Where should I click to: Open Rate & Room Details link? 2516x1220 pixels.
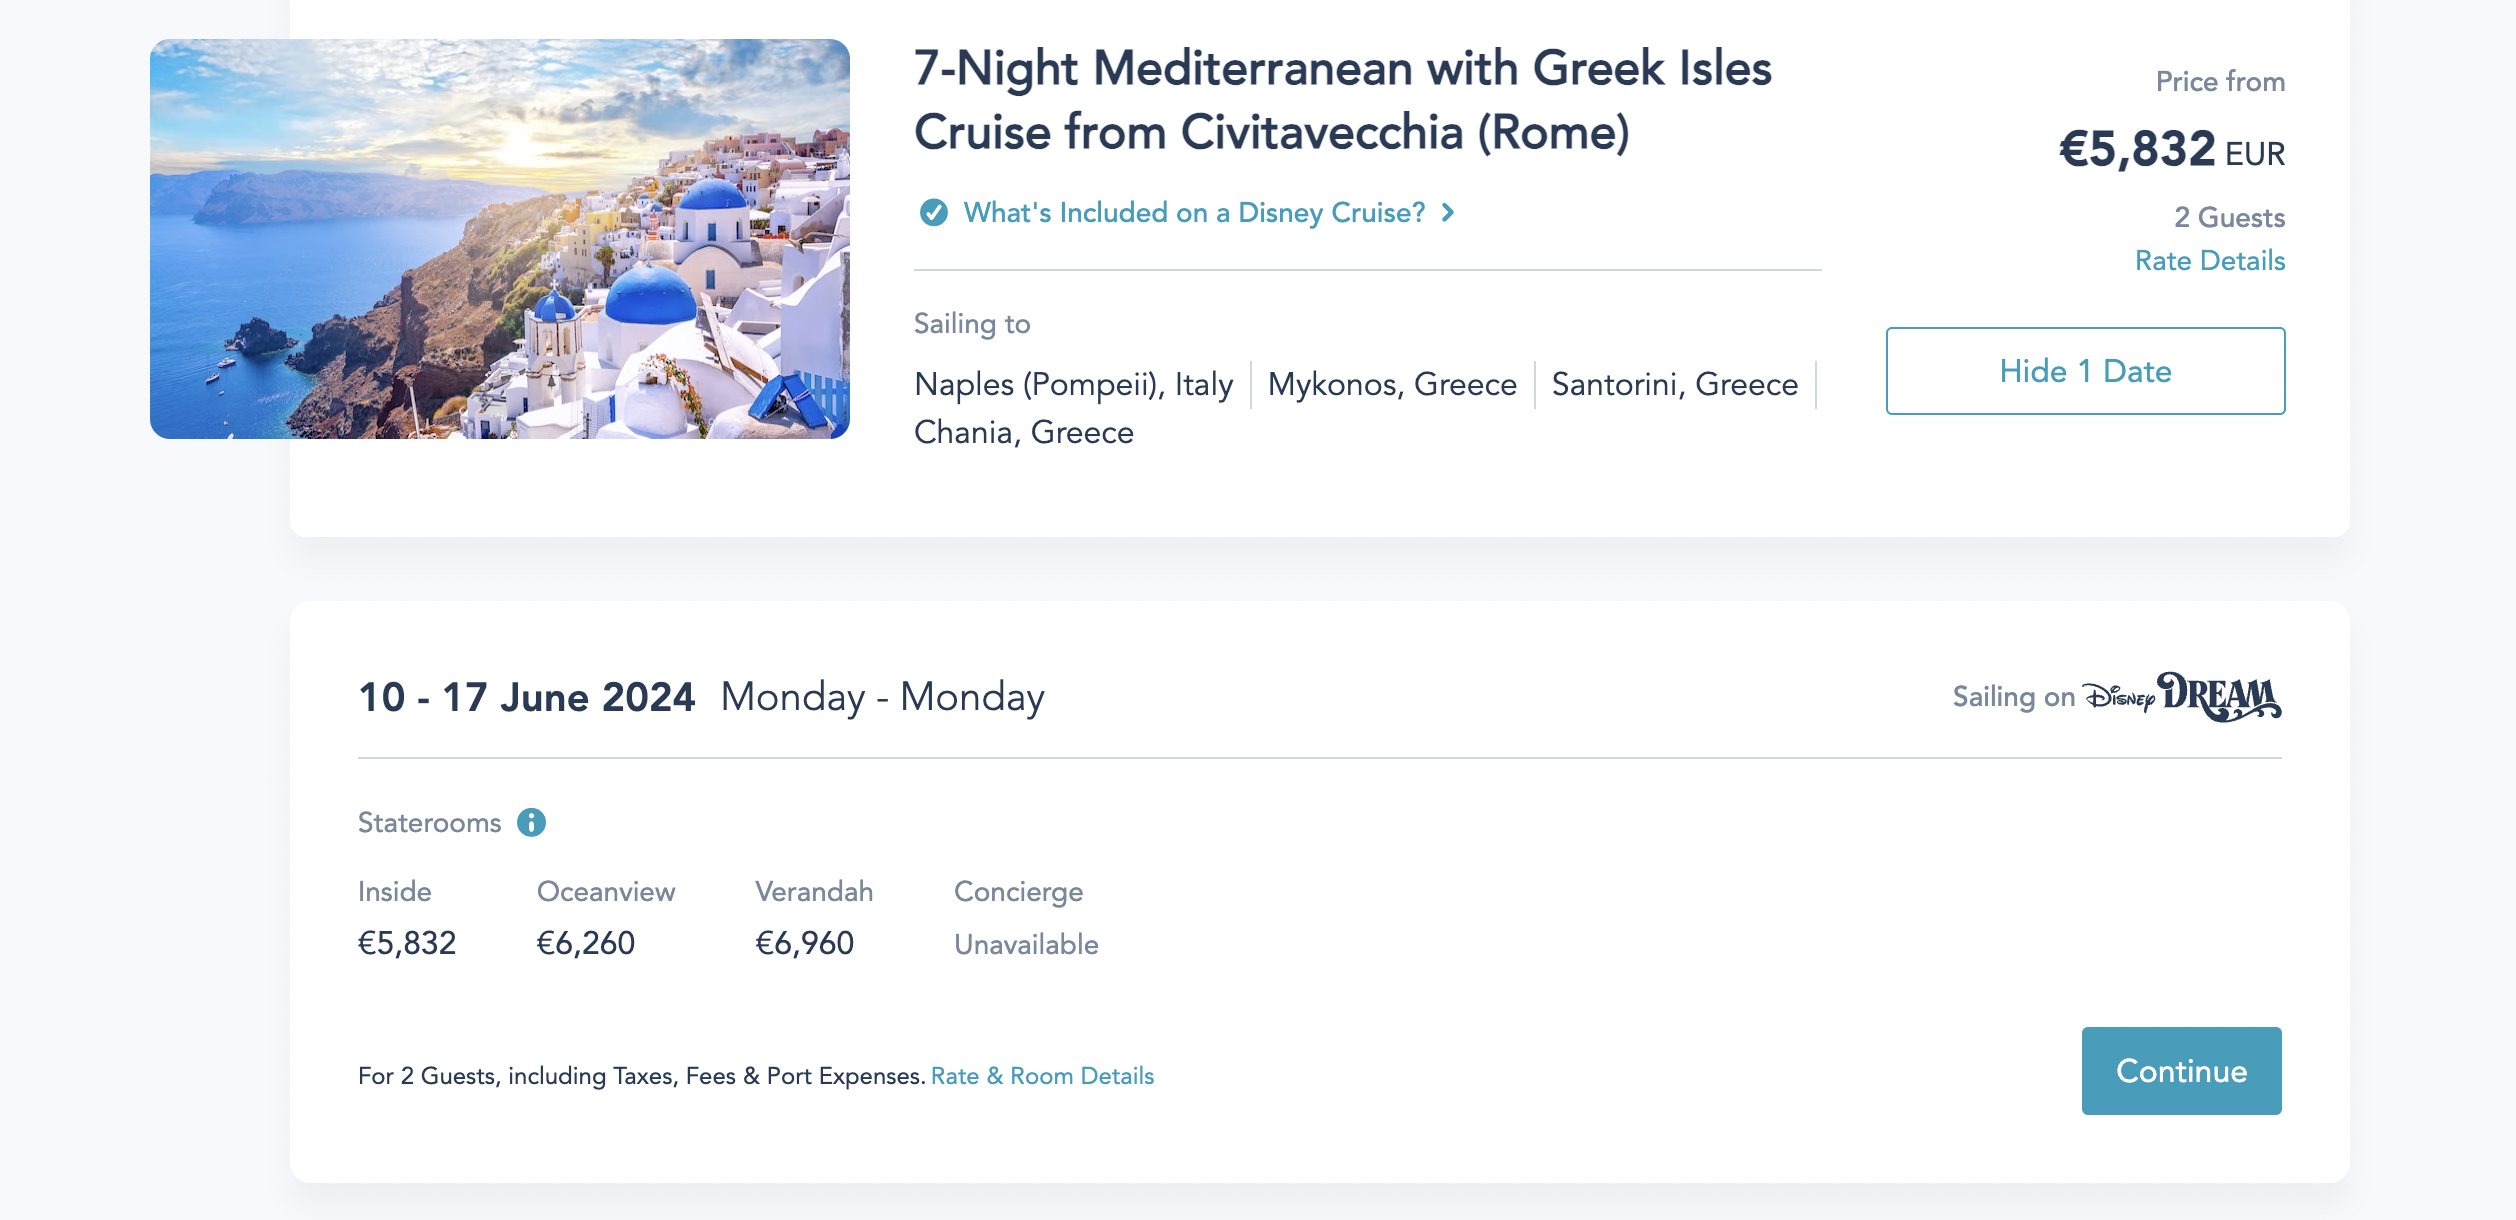point(1042,1076)
